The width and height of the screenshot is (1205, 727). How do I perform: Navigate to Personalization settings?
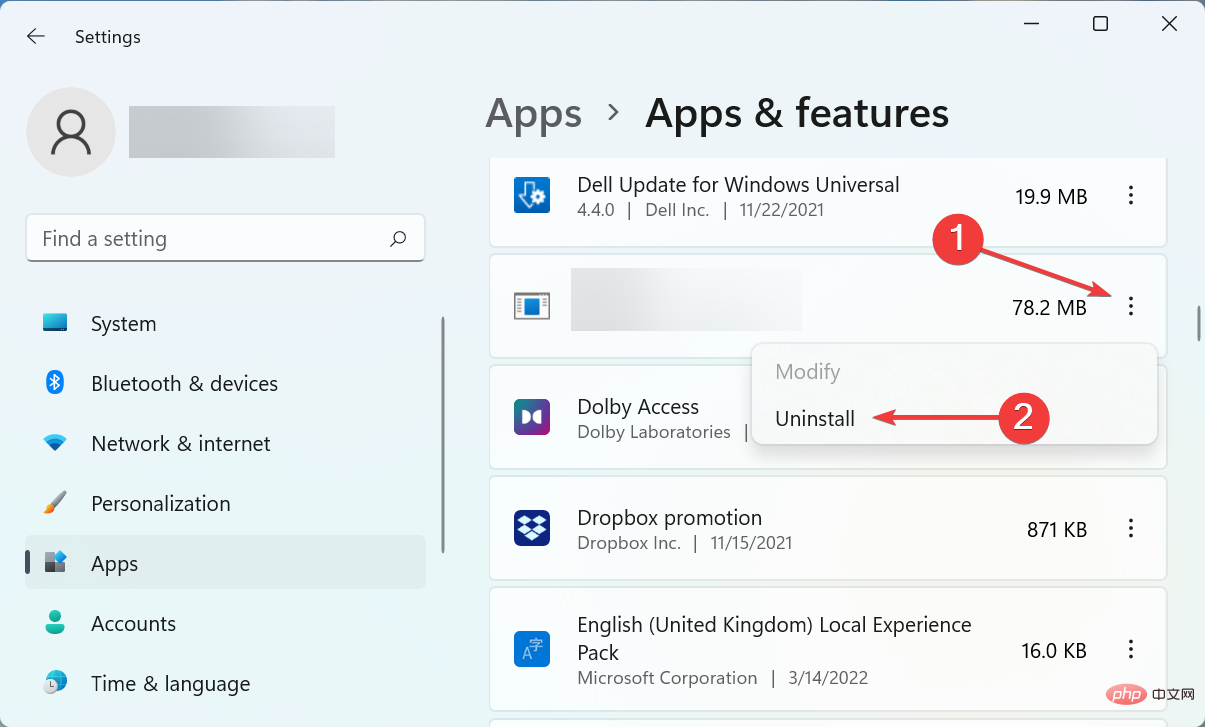click(160, 504)
